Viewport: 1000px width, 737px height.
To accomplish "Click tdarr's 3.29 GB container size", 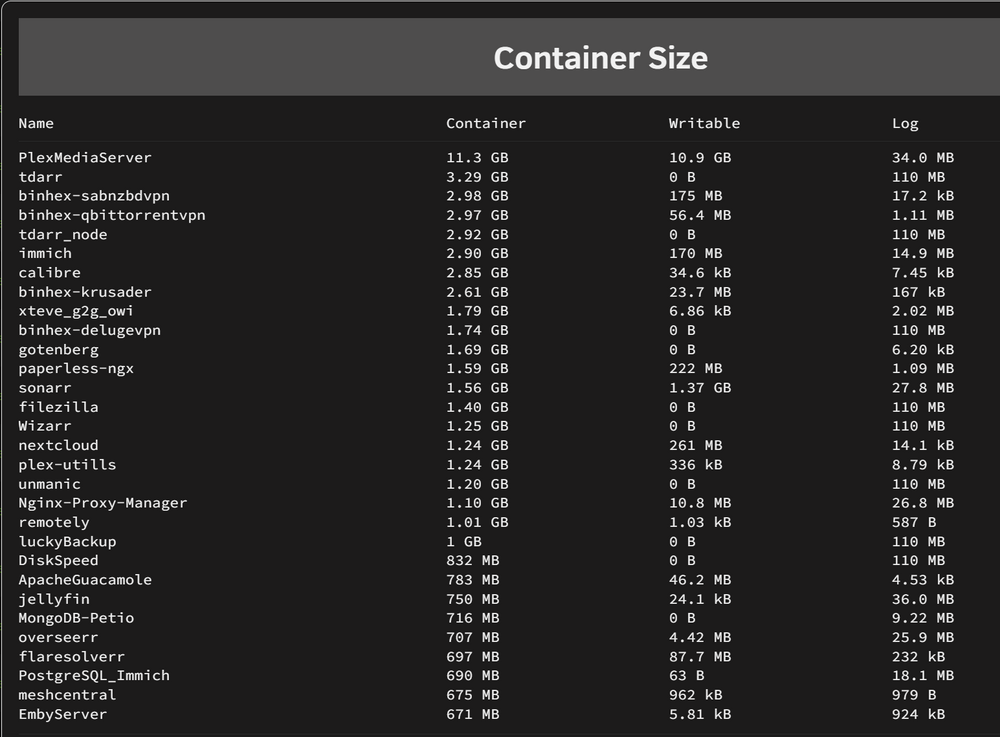I will click(477, 177).
